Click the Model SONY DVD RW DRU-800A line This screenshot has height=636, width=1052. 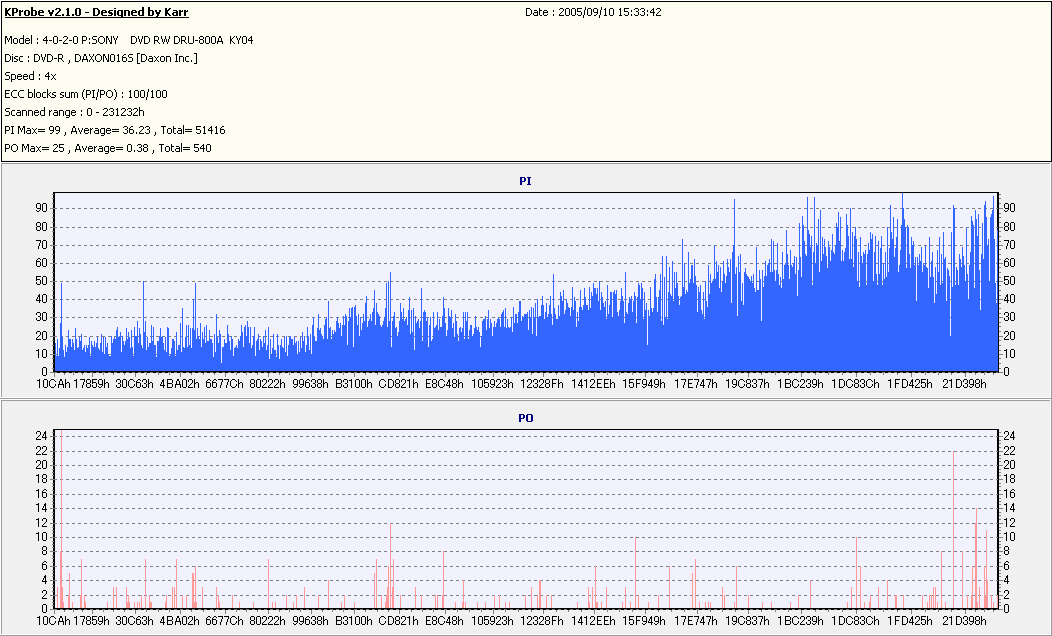[129, 40]
